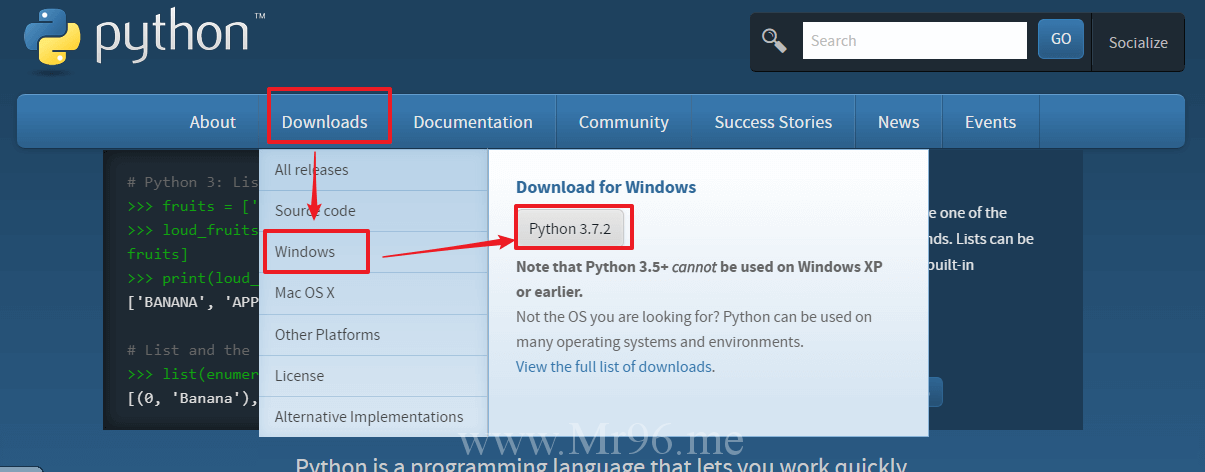The width and height of the screenshot is (1205, 472).
Task: Open the full list of downloads link
Action: click(614, 367)
